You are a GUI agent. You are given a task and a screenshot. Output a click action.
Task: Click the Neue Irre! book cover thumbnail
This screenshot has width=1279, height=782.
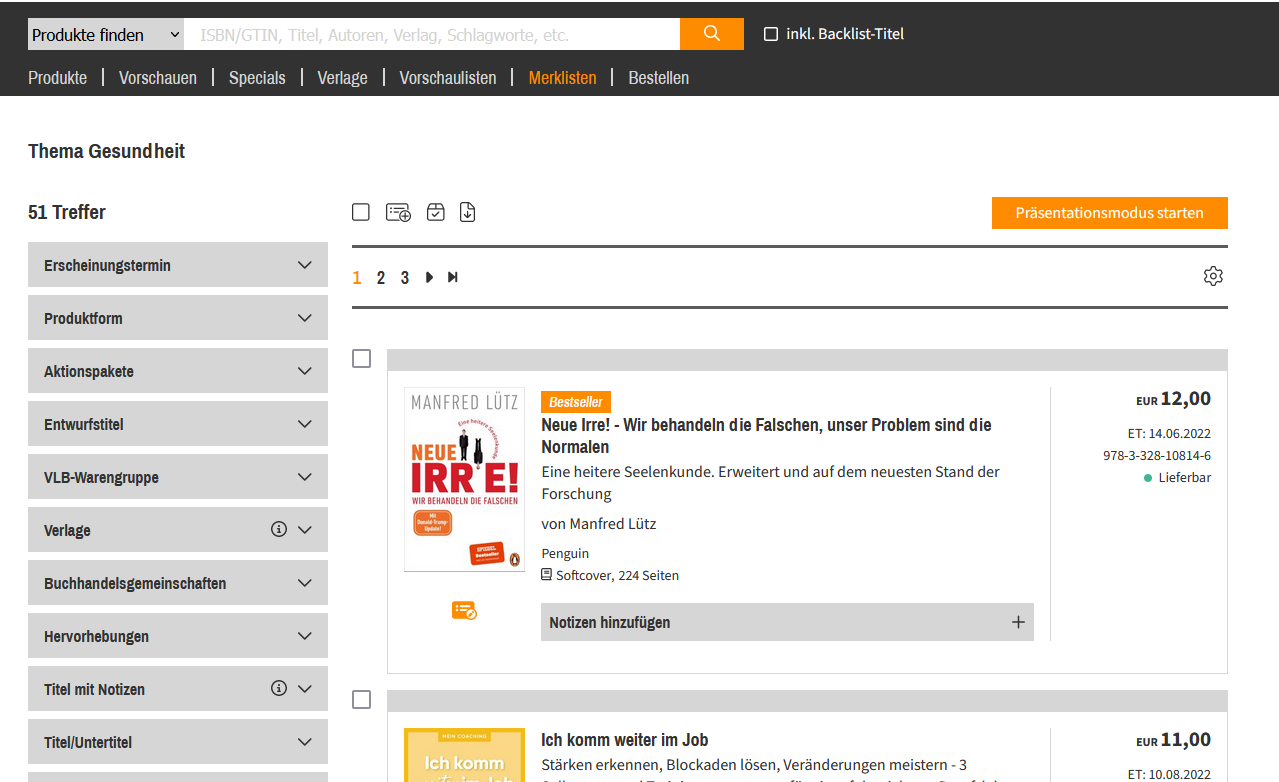pos(464,480)
